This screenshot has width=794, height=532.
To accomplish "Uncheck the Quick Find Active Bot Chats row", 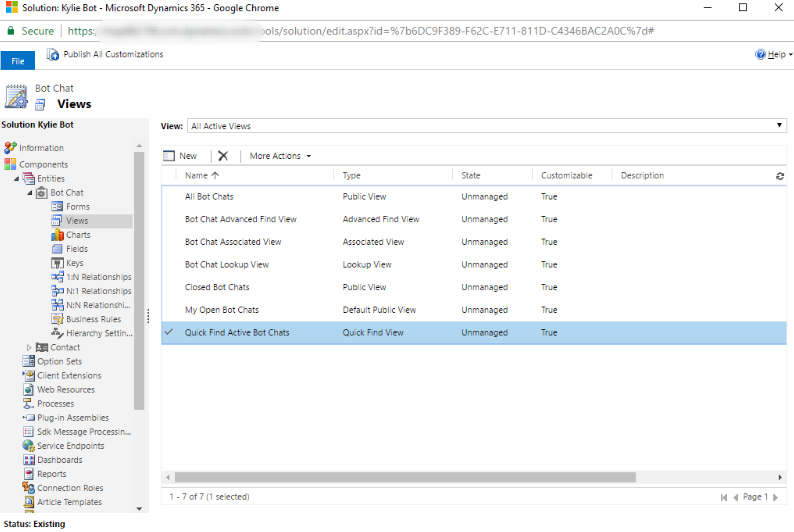I will (x=169, y=332).
